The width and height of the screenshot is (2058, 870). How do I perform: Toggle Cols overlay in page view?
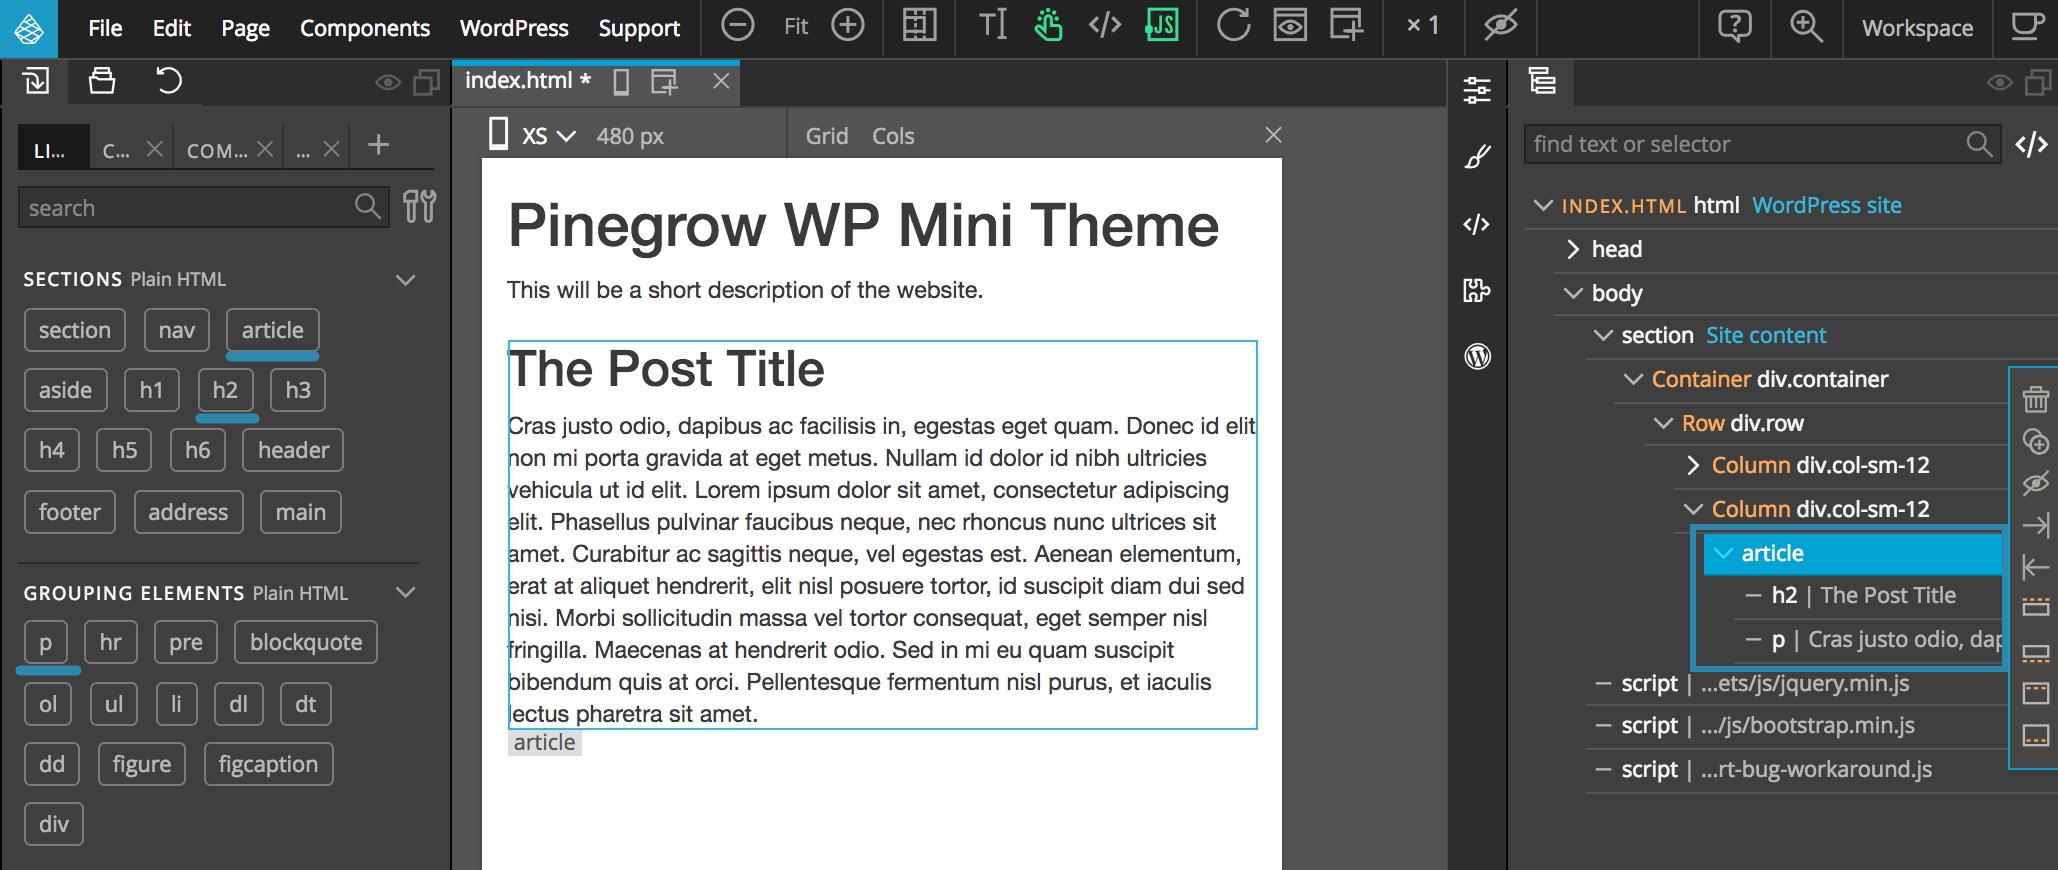893,136
